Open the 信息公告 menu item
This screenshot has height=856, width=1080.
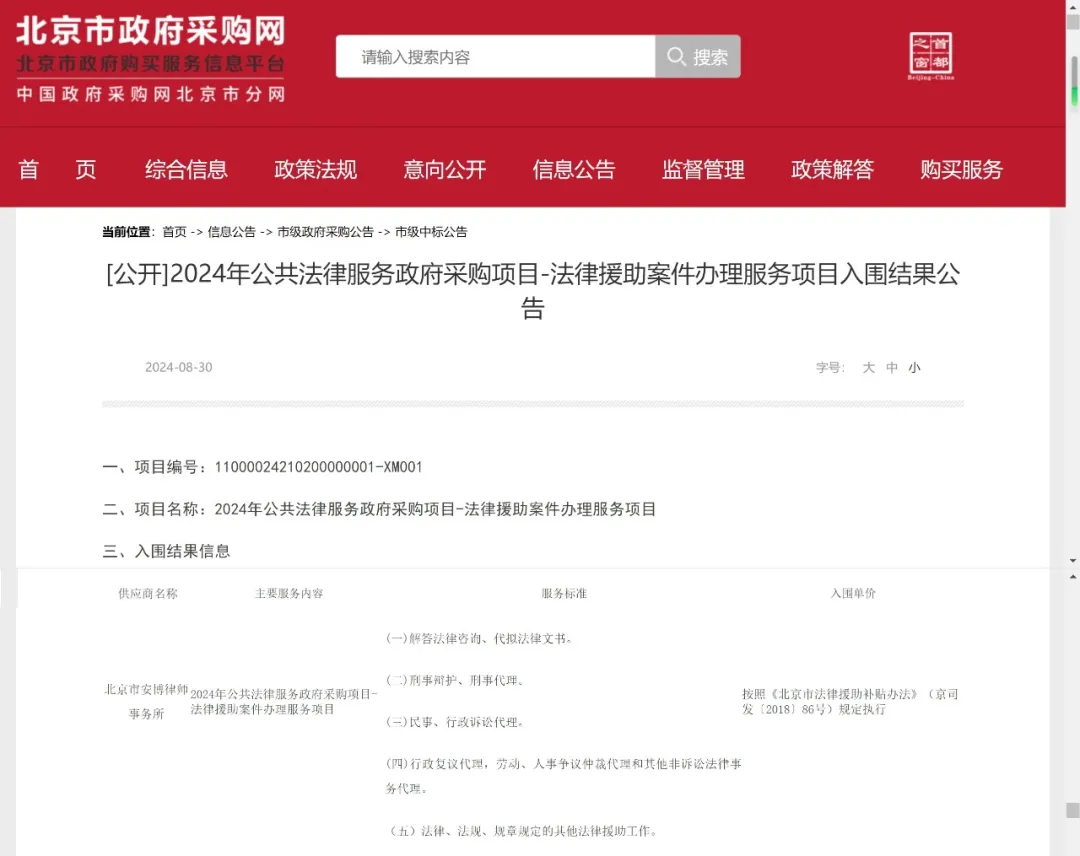point(574,169)
